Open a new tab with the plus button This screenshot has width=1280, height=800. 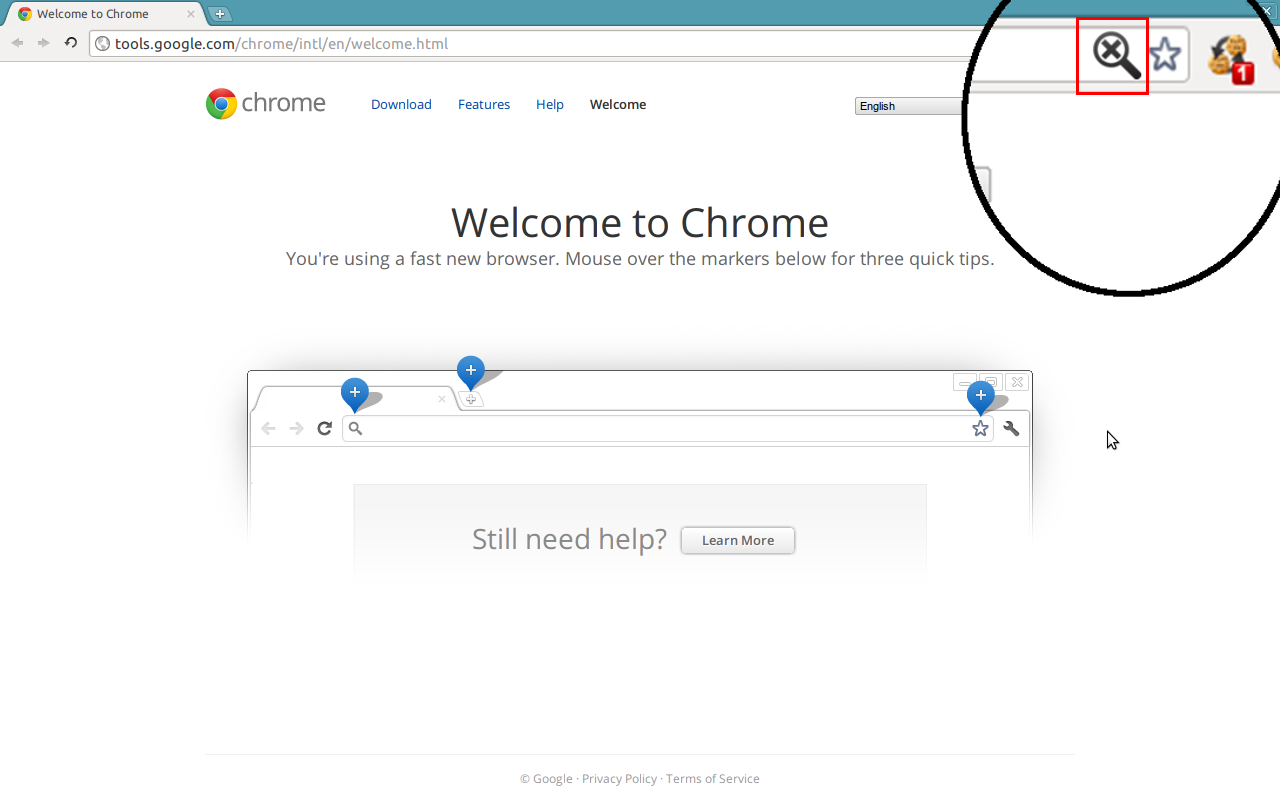coord(219,14)
